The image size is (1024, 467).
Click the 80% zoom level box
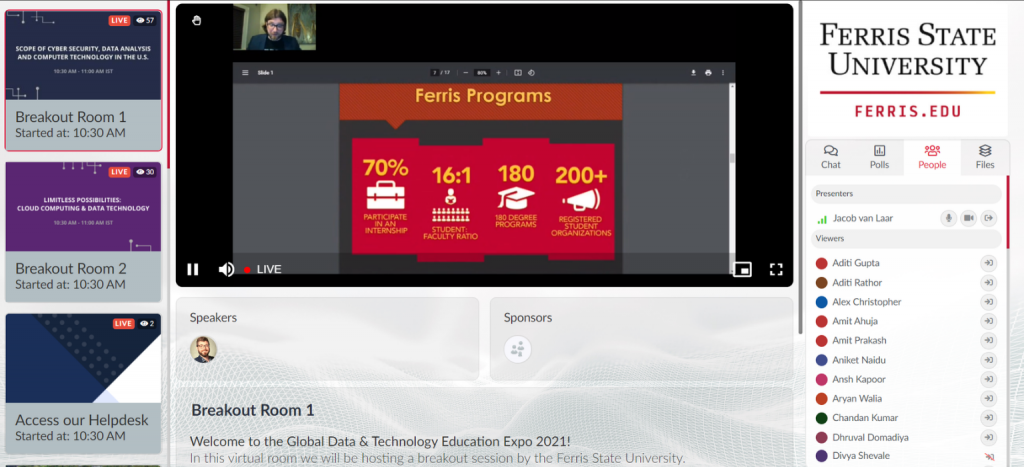coord(483,72)
